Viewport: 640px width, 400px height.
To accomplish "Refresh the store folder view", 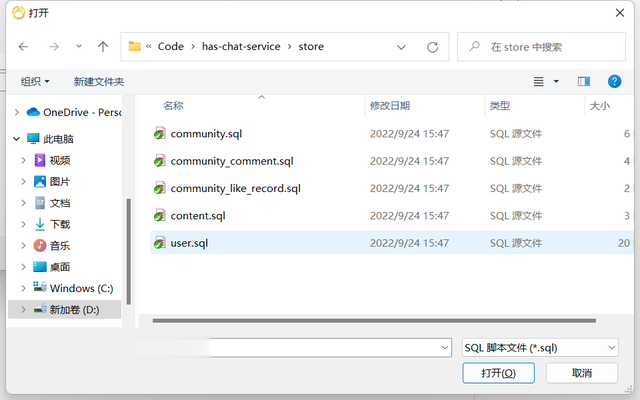I will (x=433, y=47).
